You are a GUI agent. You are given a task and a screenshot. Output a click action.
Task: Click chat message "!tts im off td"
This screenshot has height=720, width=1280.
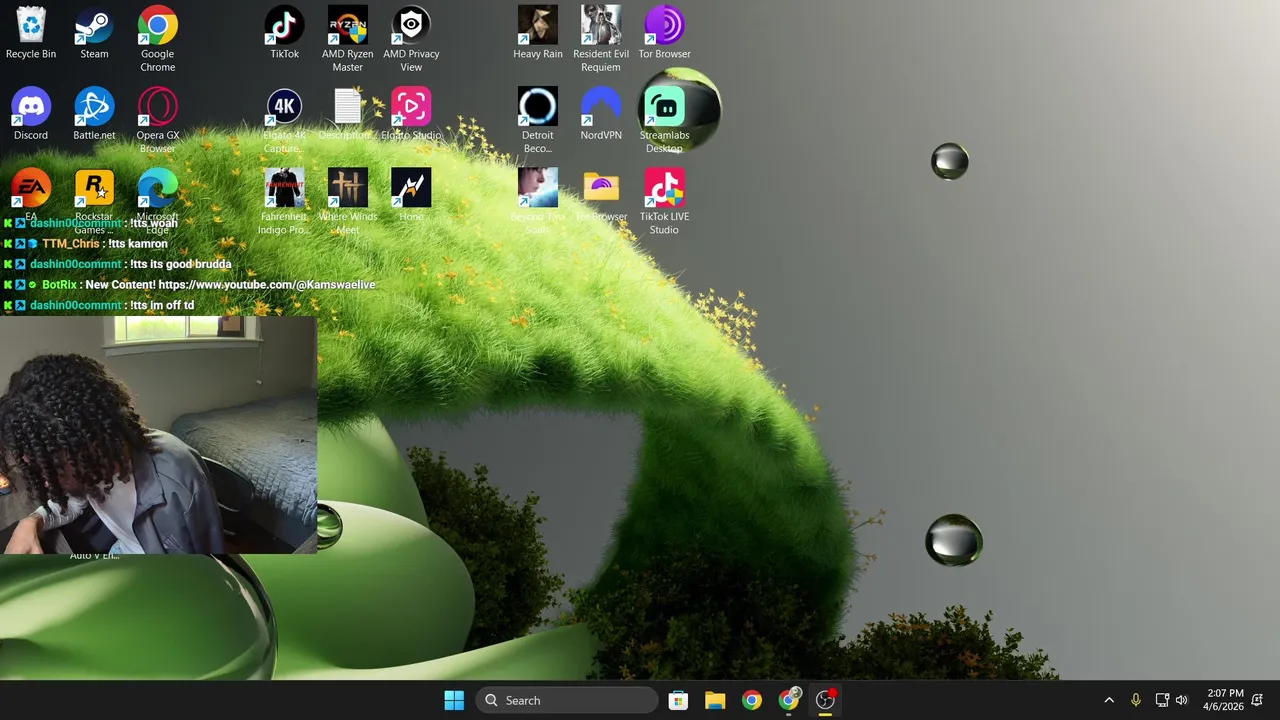162,305
